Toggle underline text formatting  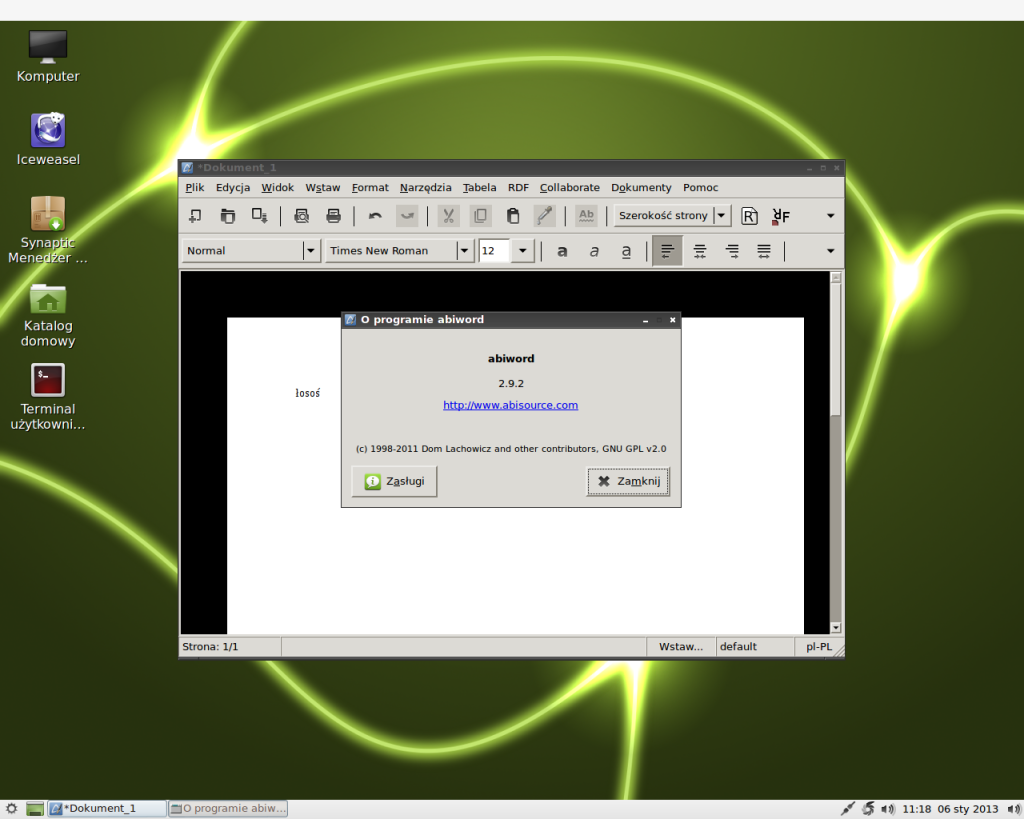626,251
